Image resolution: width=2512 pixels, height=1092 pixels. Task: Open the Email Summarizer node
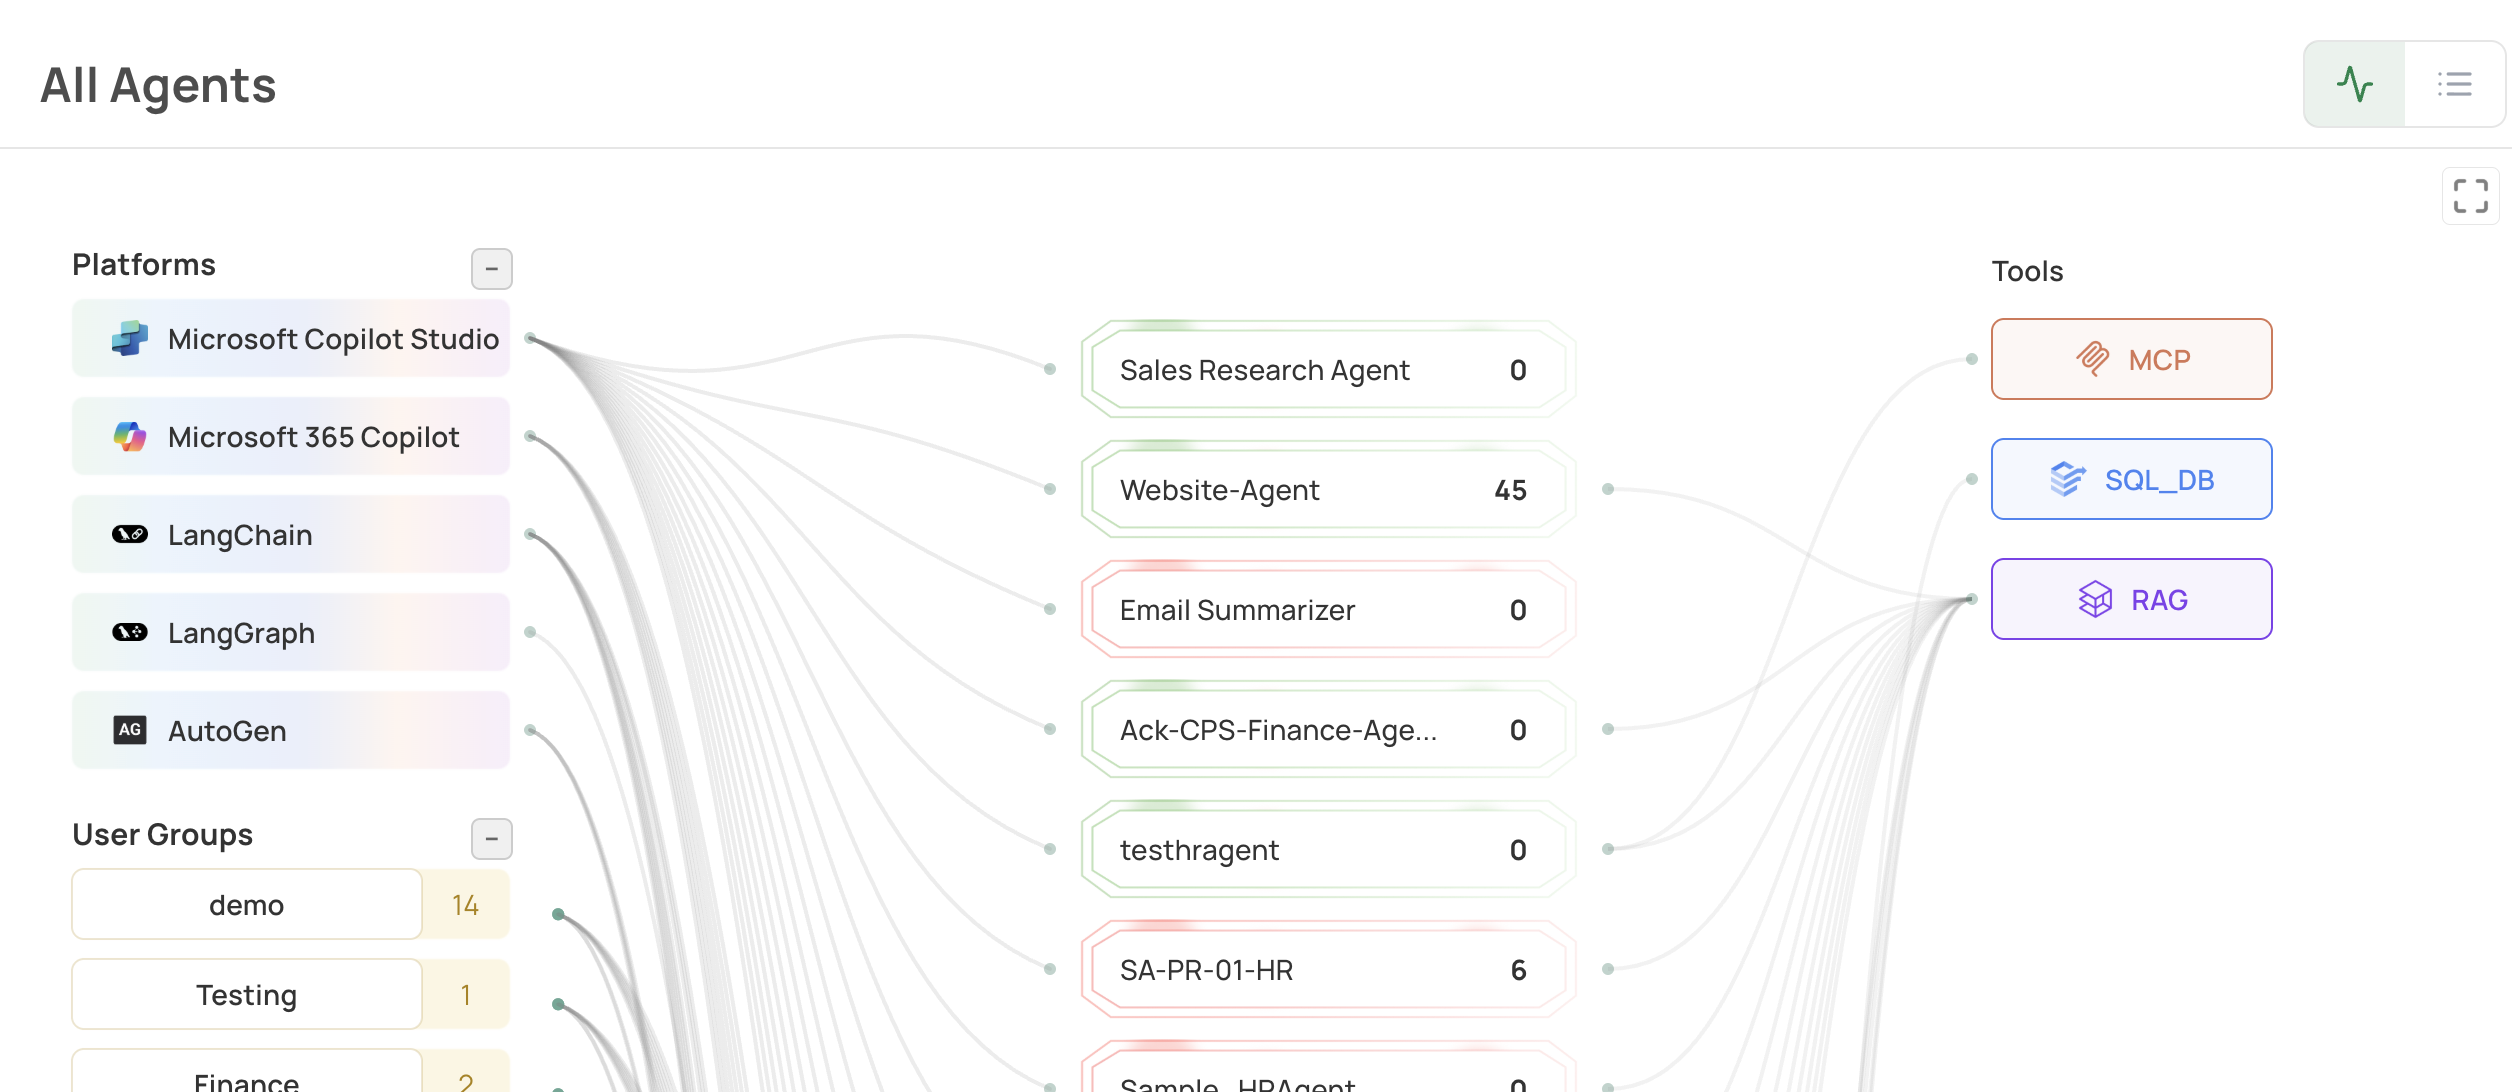[x=1328, y=610]
